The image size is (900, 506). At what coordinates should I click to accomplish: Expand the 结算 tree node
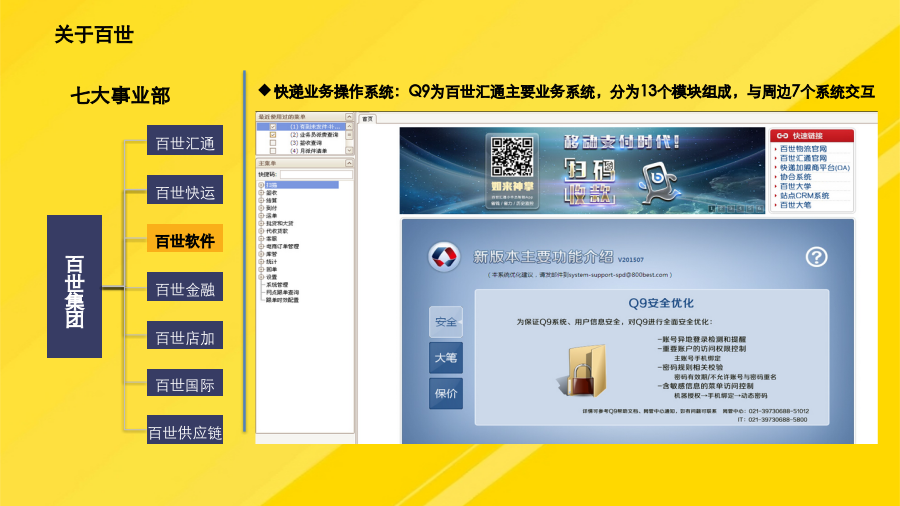click(x=261, y=200)
